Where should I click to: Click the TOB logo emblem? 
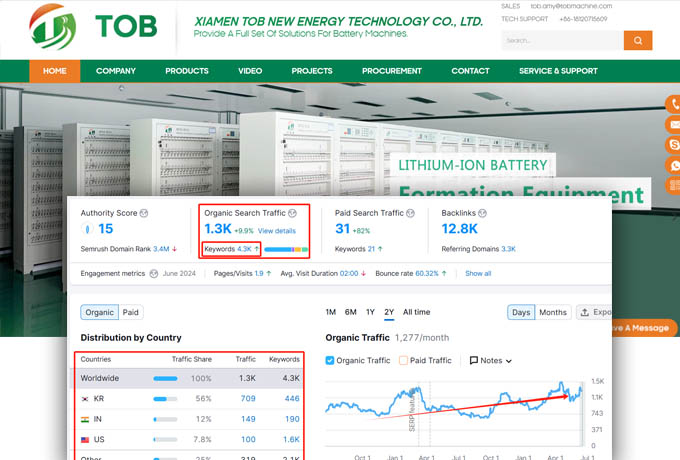52,26
